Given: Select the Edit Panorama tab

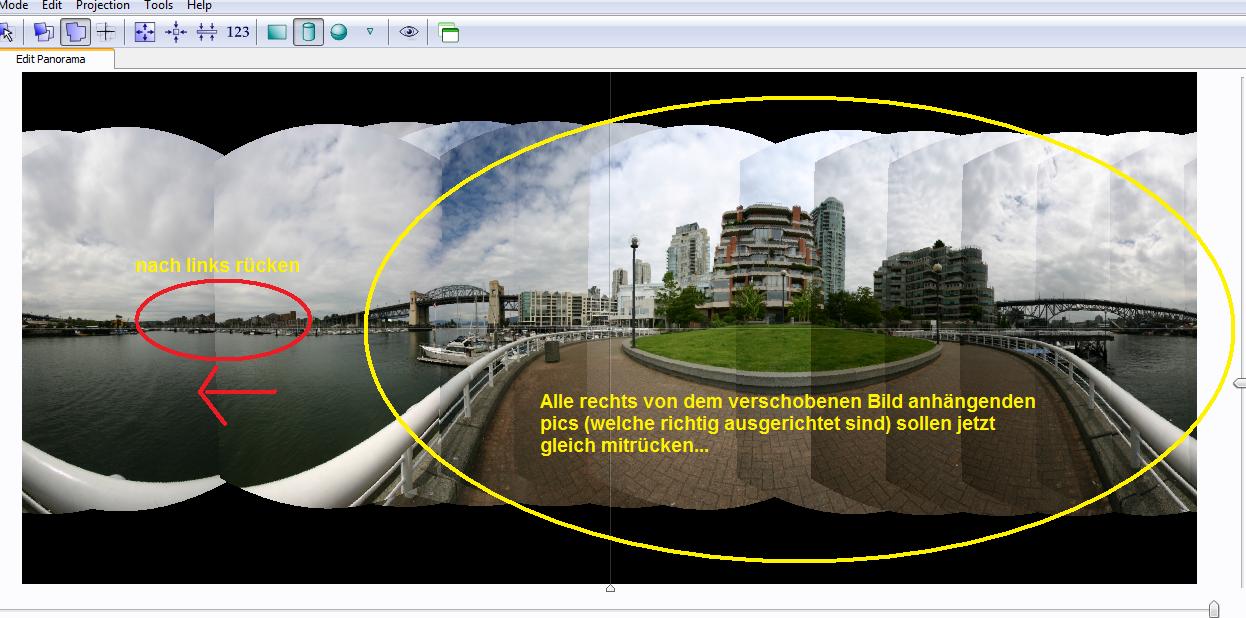Looking at the screenshot, I should 51,59.
